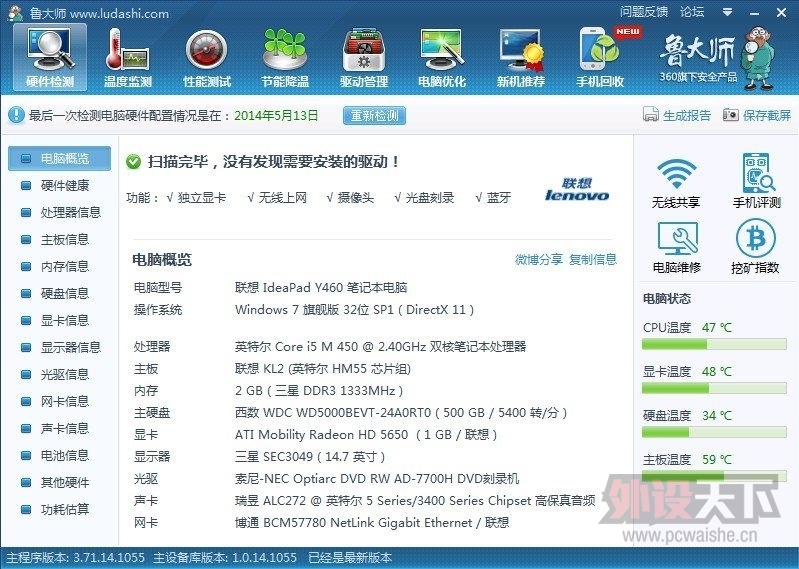Click the BCM57780 NetLink Ethernet text
This screenshot has height=569, width=799.
(x=372, y=522)
